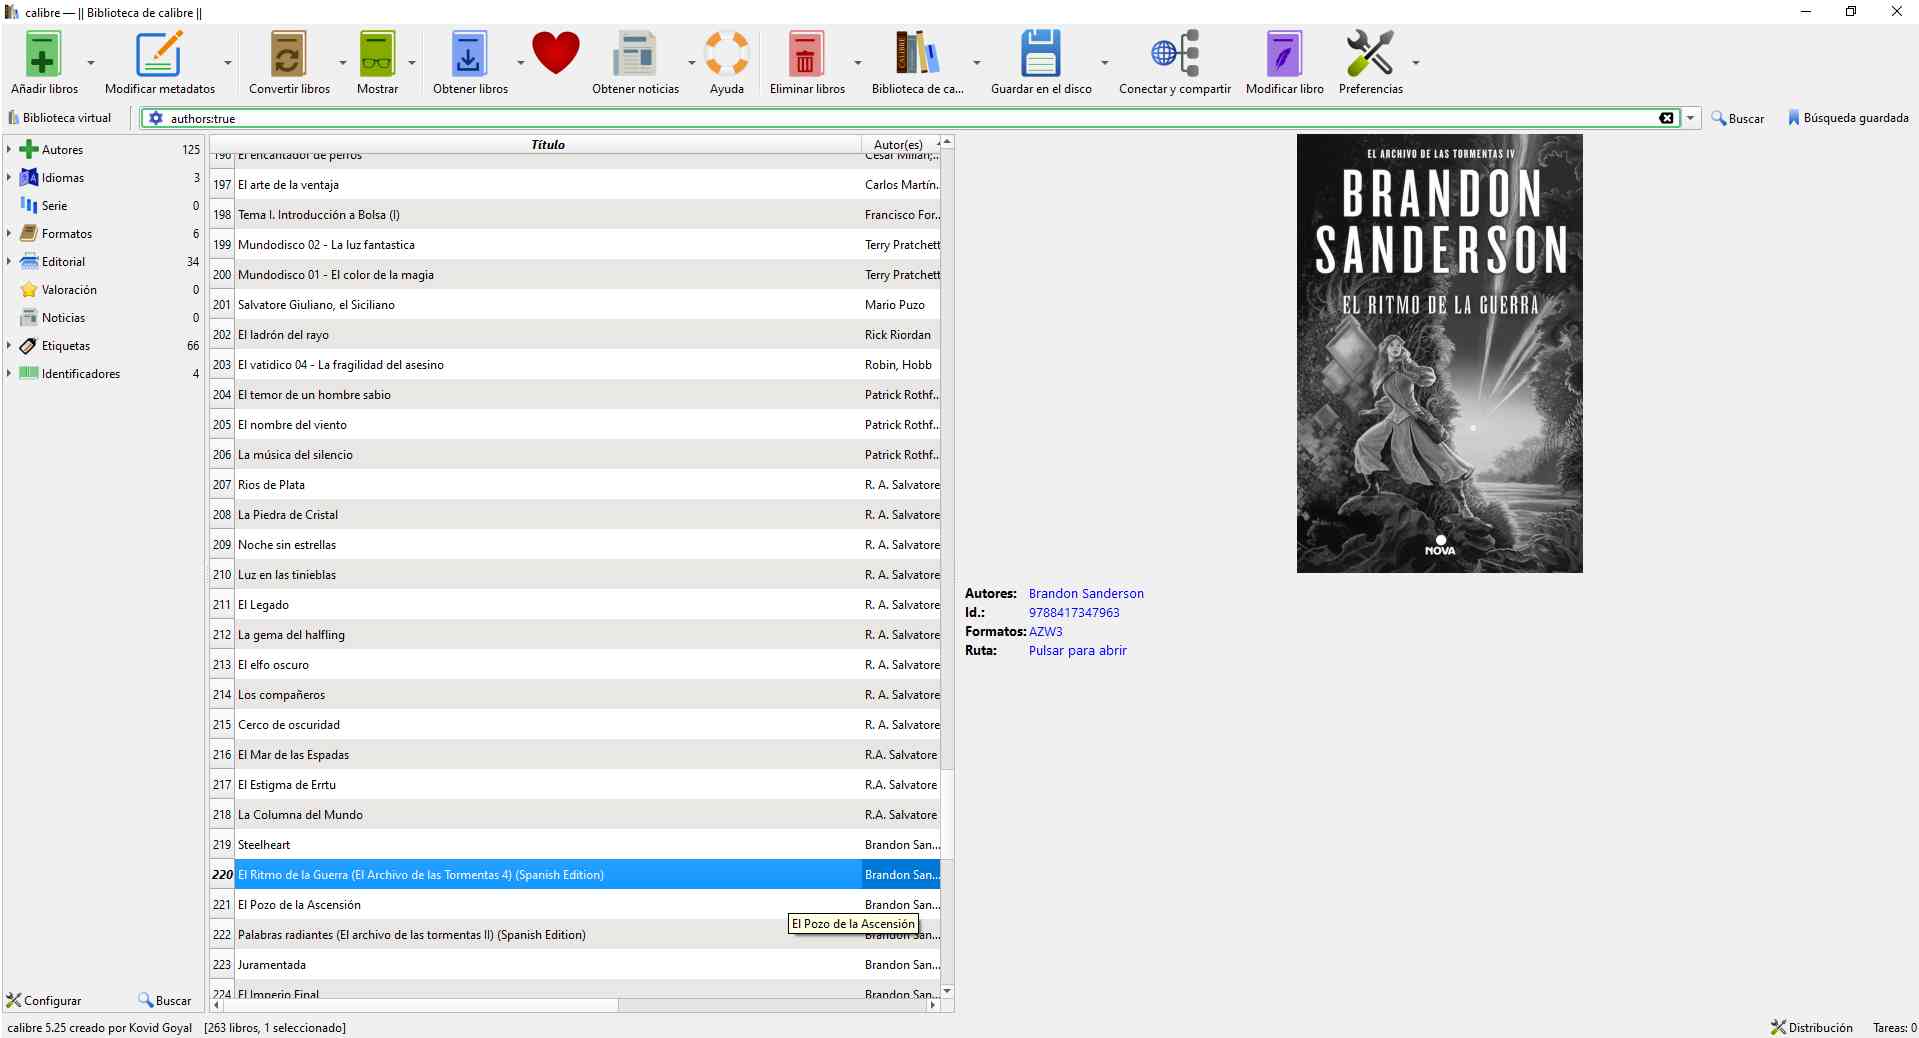This screenshot has height=1038, width=1919.
Task: Open dropdown arrow beside Añadir libros
Action: point(91,63)
